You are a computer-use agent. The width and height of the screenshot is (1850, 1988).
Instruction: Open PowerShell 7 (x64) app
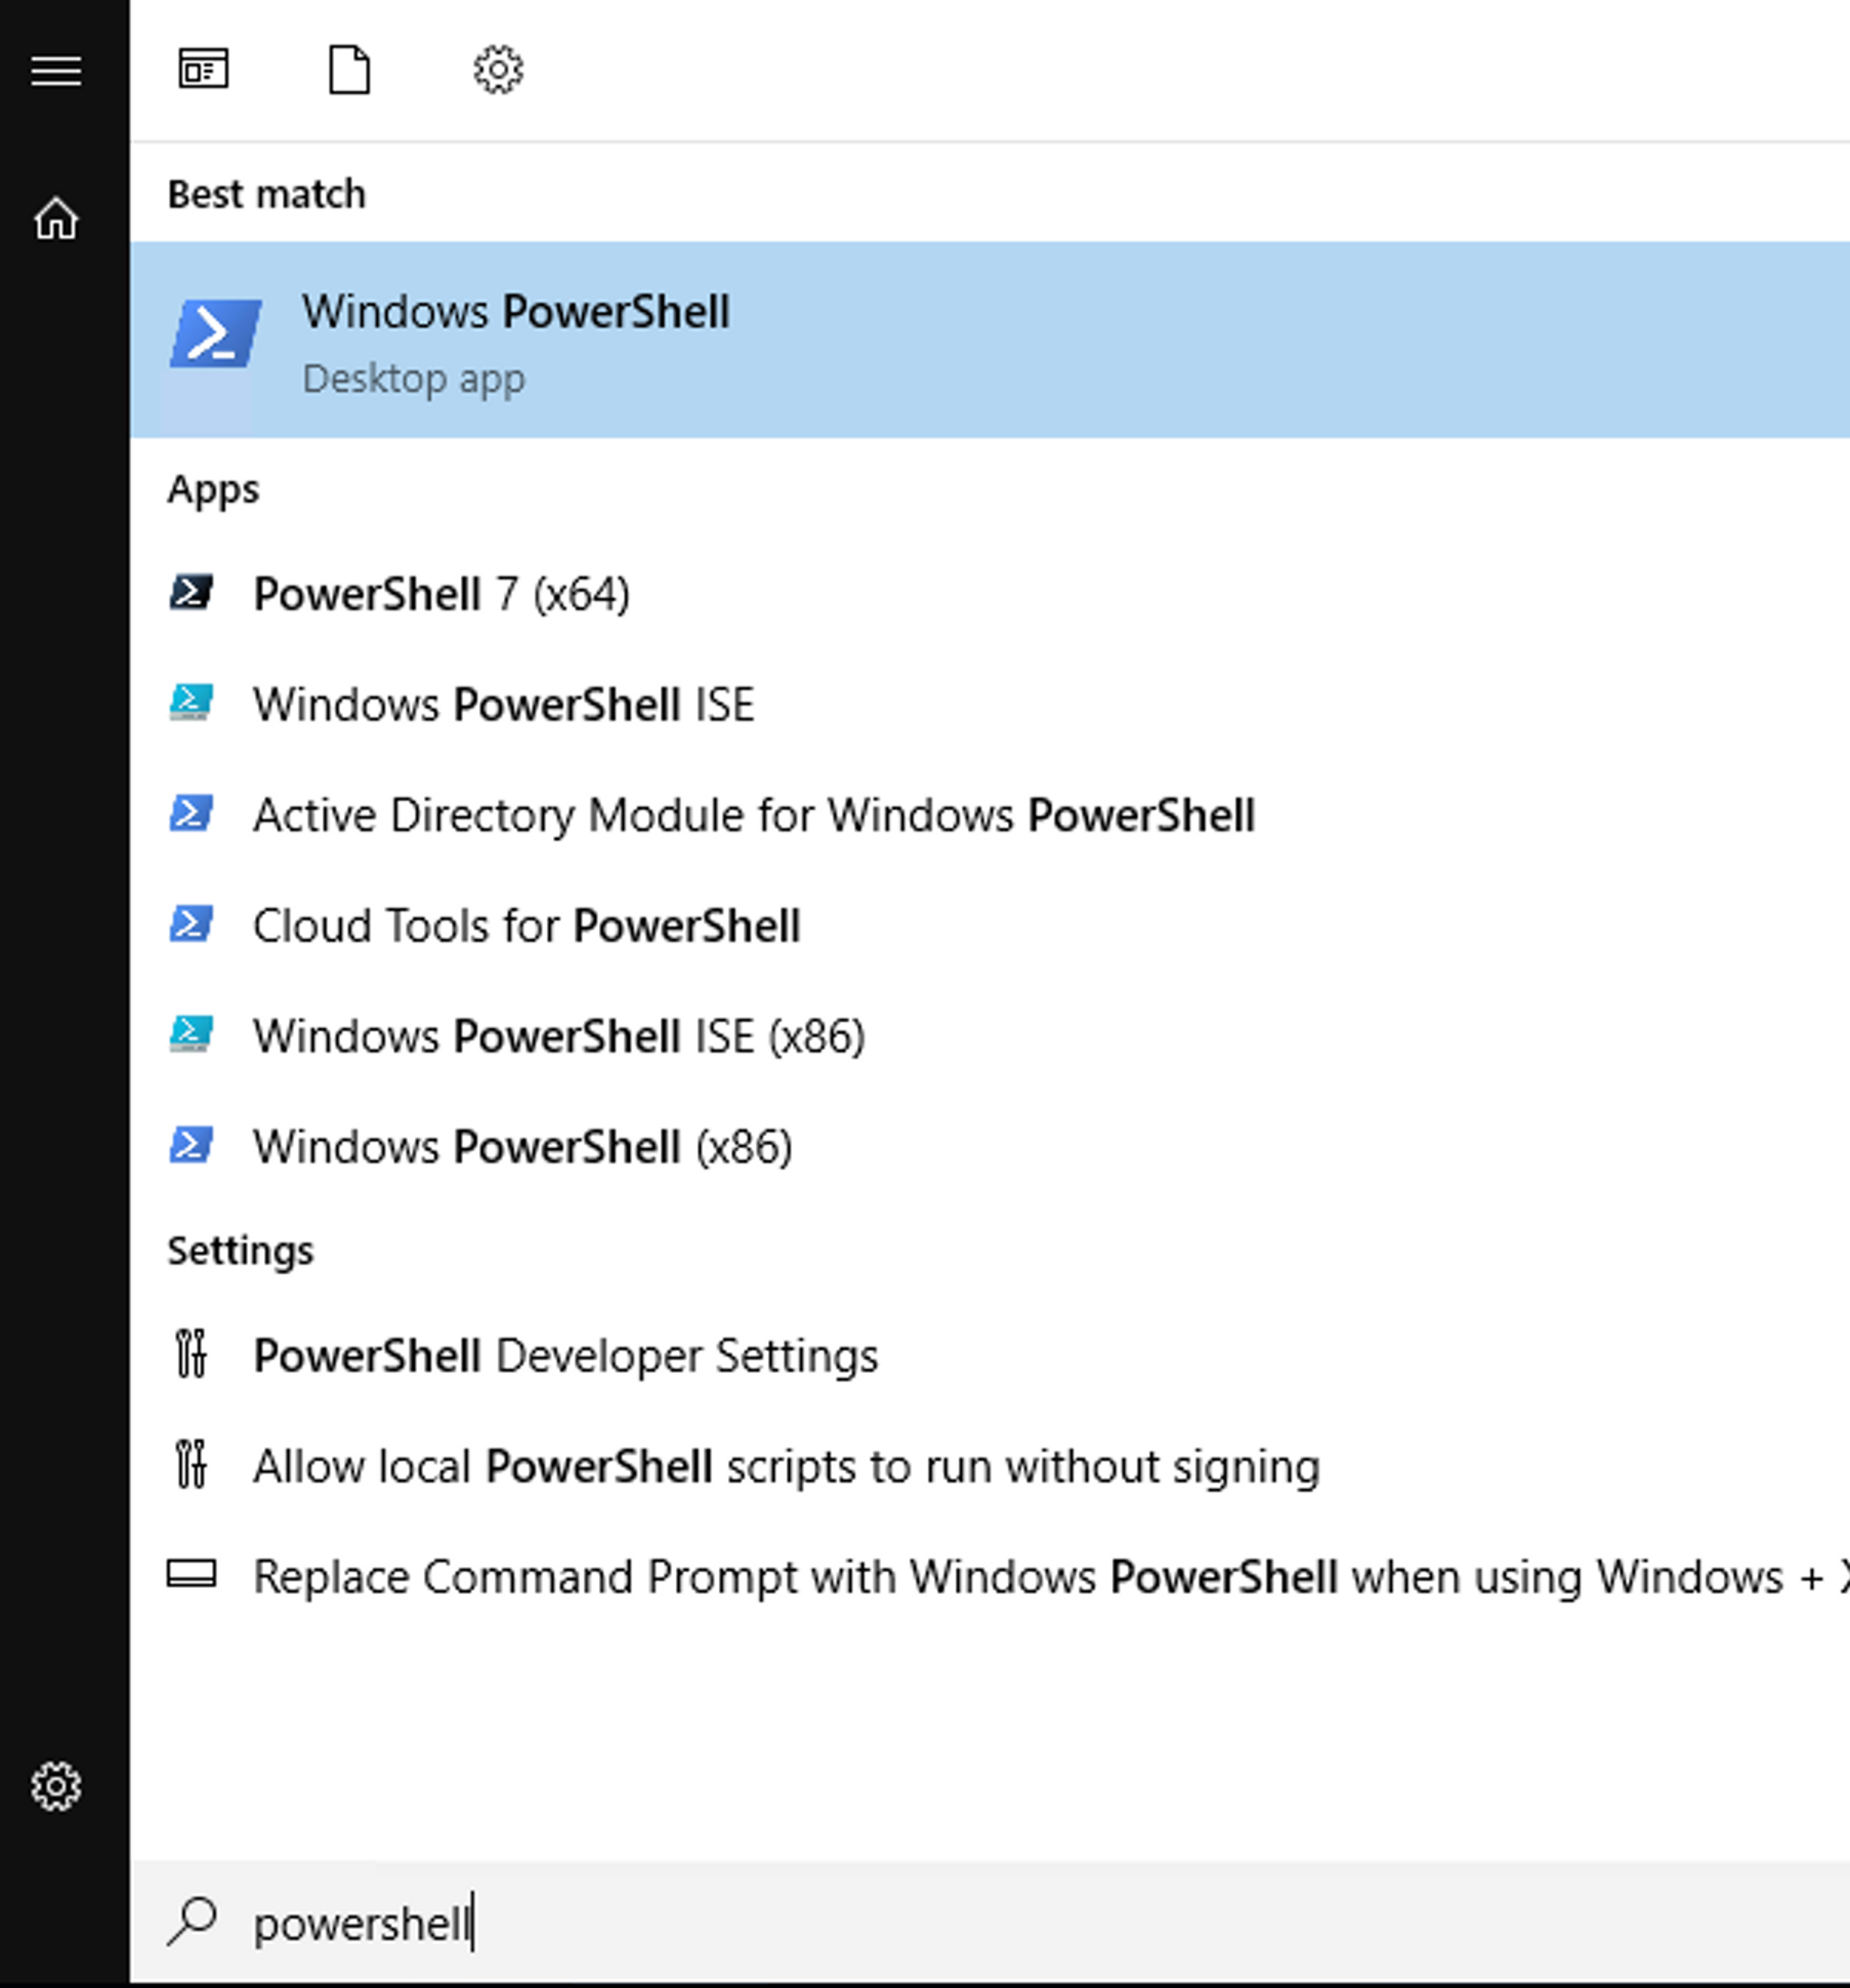point(441,594)
